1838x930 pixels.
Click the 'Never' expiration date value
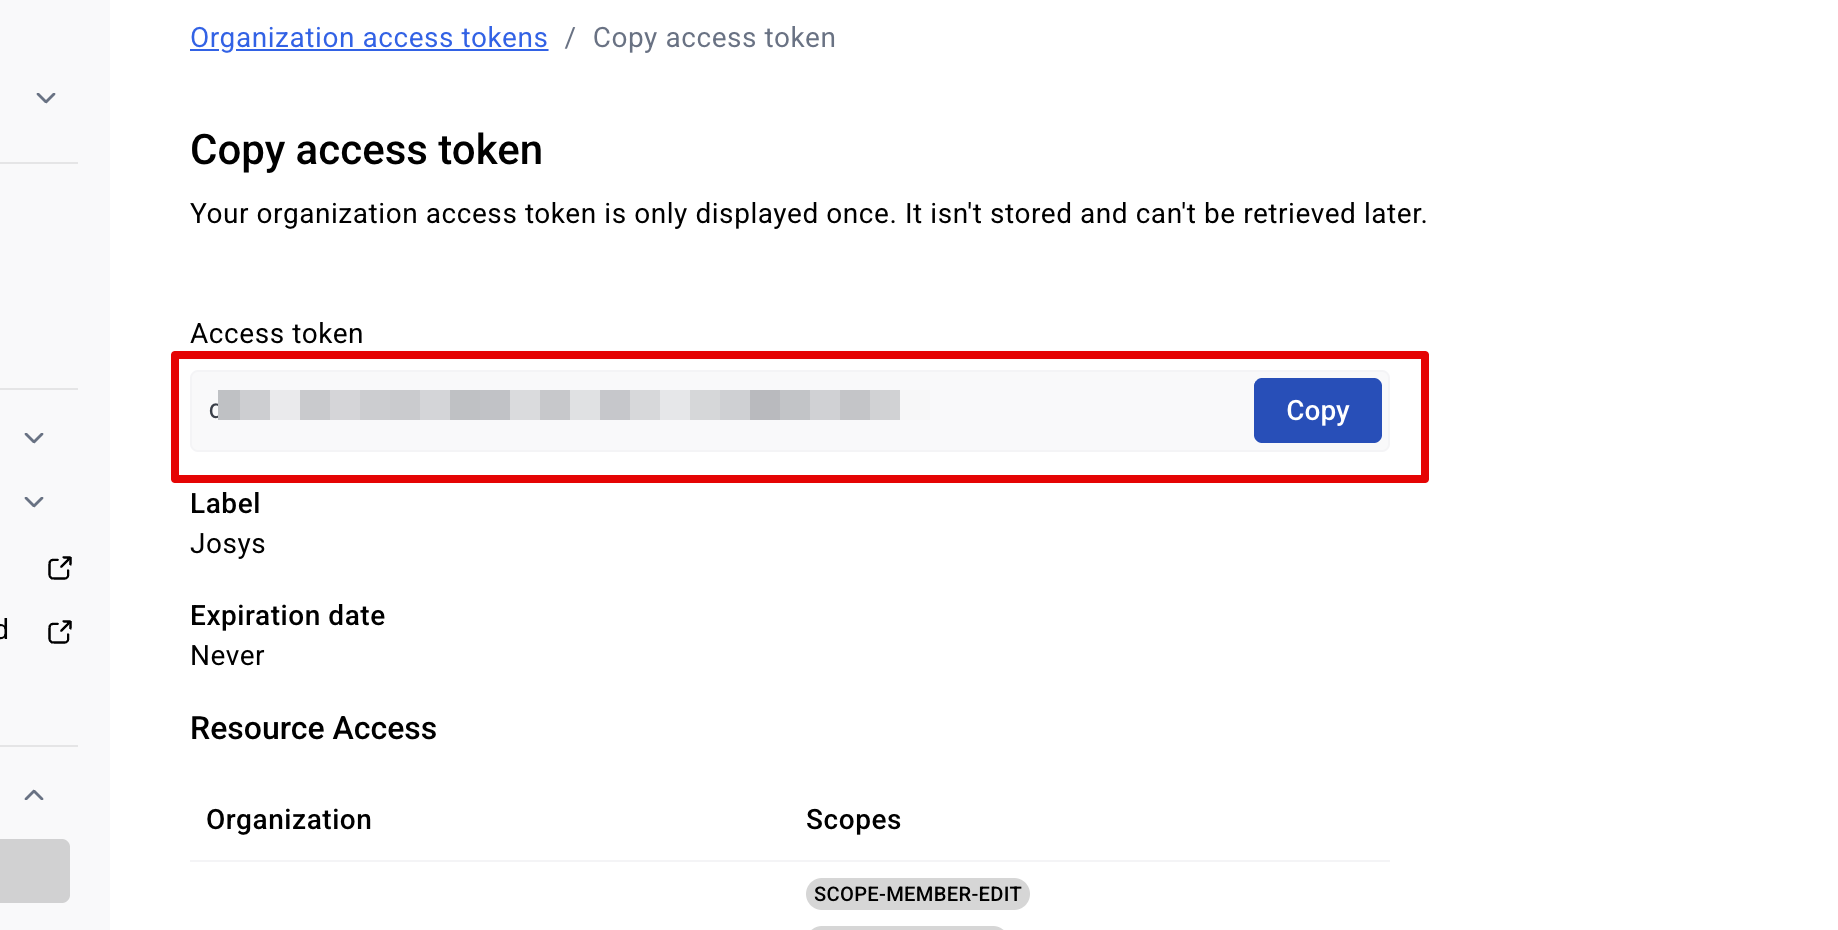[228, 656]
